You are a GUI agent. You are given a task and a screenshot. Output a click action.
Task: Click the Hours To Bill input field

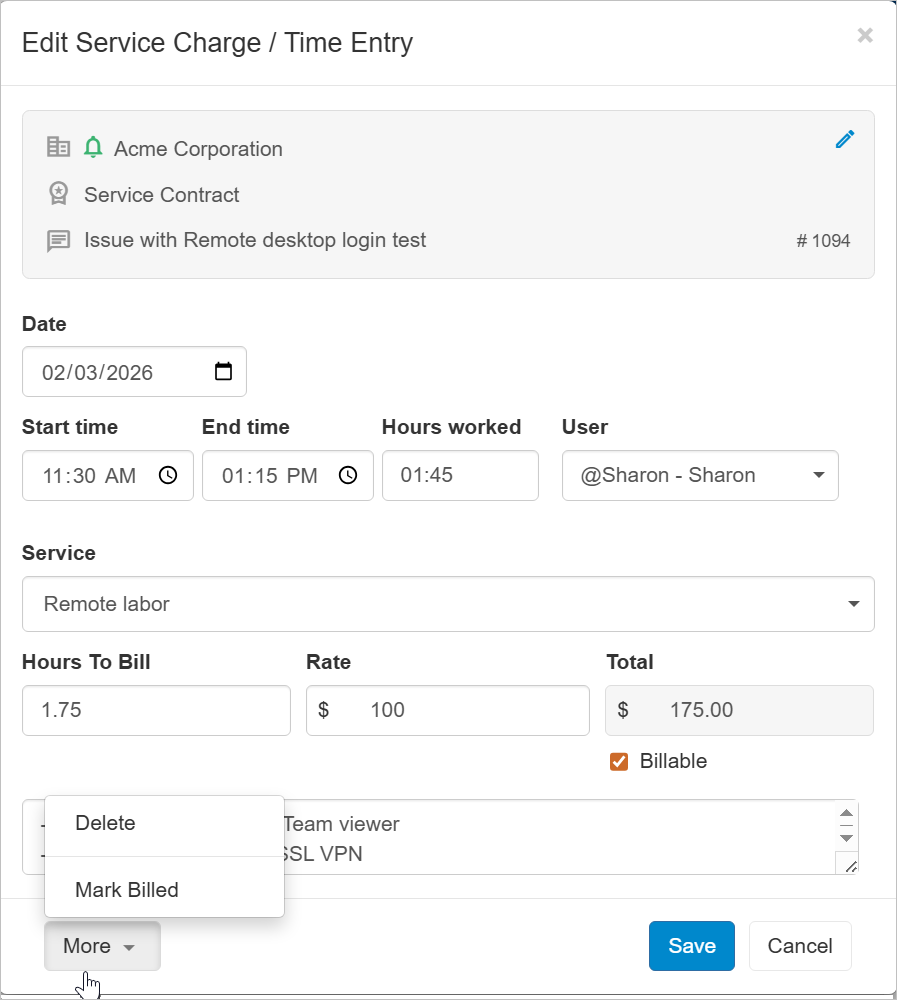click(155, 710)
